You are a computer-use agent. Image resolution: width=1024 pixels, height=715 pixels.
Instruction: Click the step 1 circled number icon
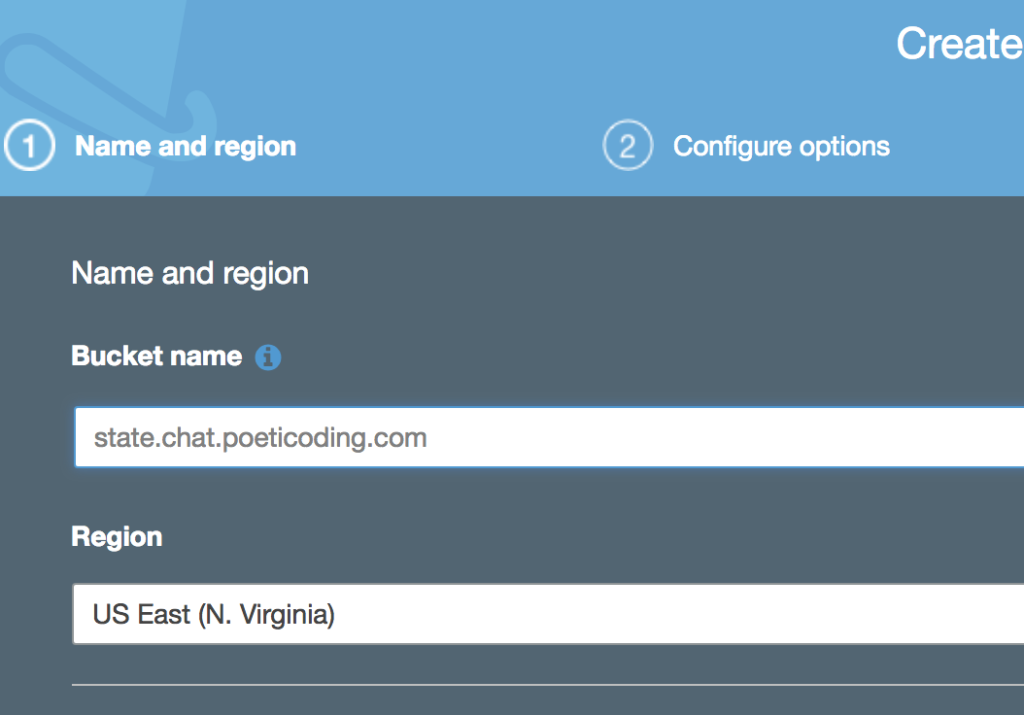pos(29,146)
